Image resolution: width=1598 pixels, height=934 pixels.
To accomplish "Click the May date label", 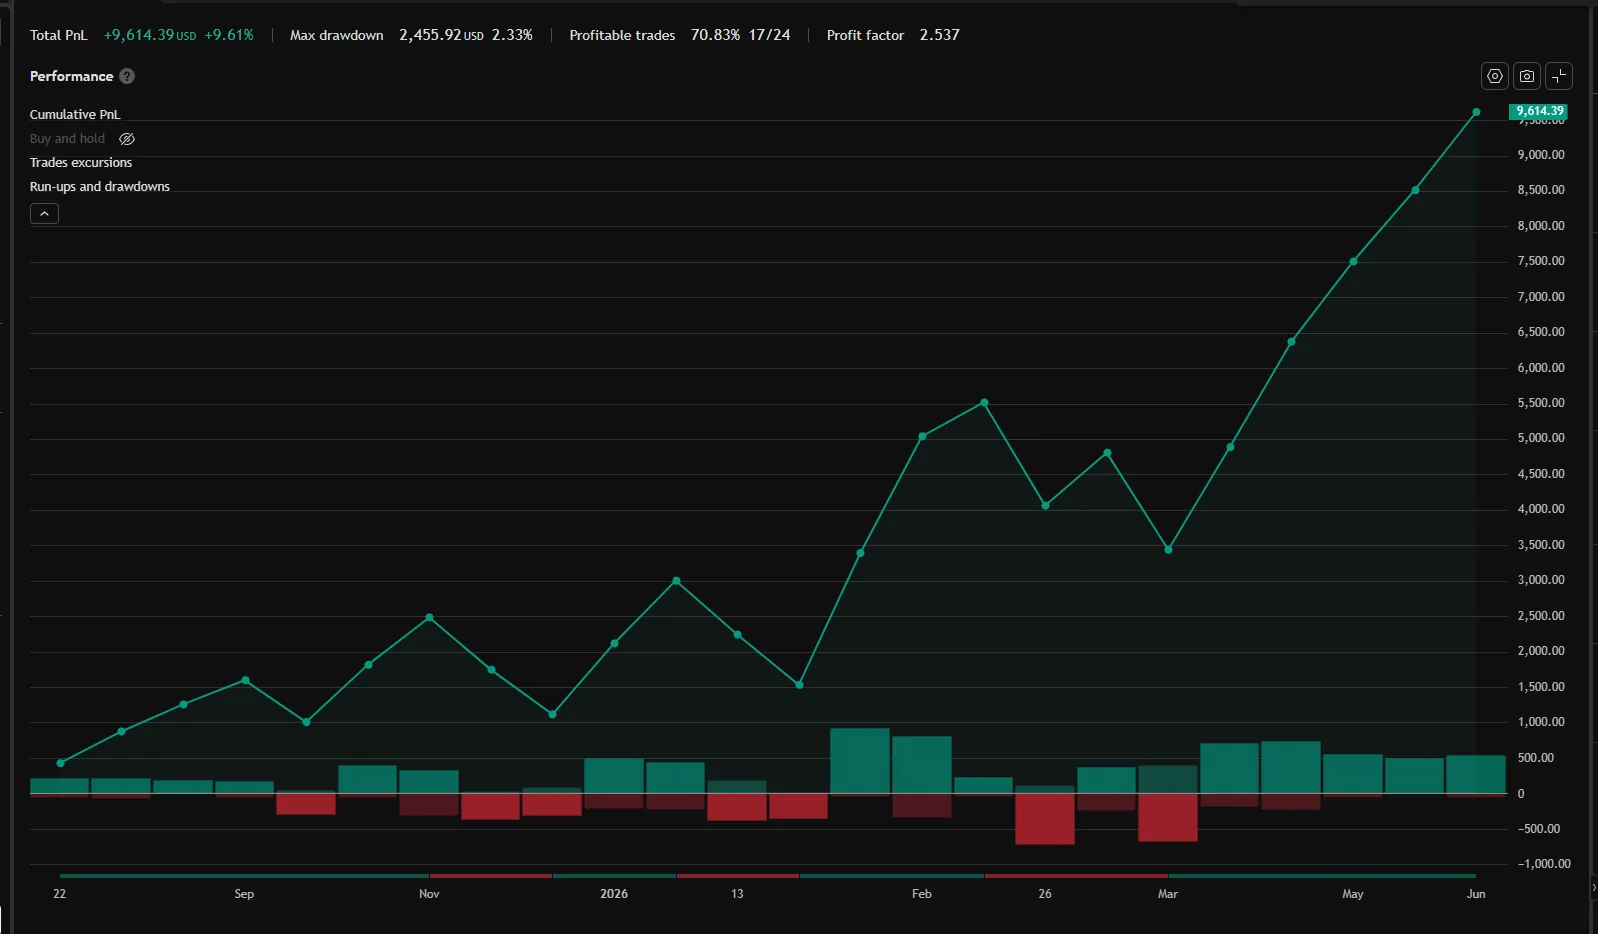I will coord(1353,894).
